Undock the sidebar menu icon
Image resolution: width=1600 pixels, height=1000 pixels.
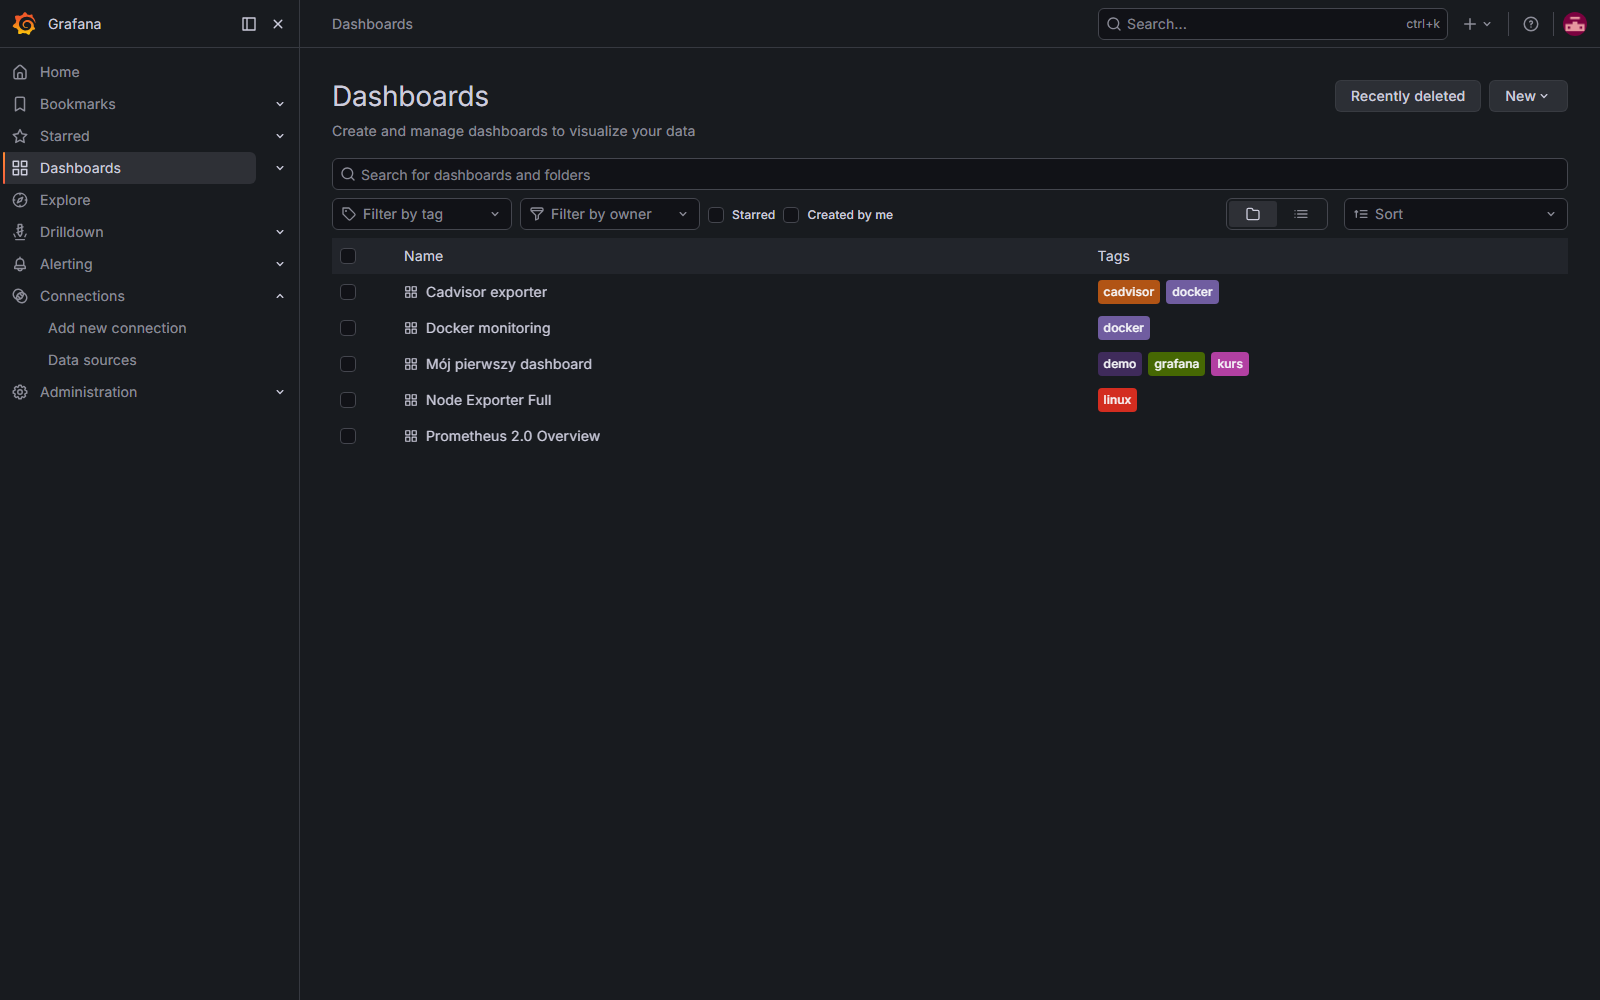(249, 24)
